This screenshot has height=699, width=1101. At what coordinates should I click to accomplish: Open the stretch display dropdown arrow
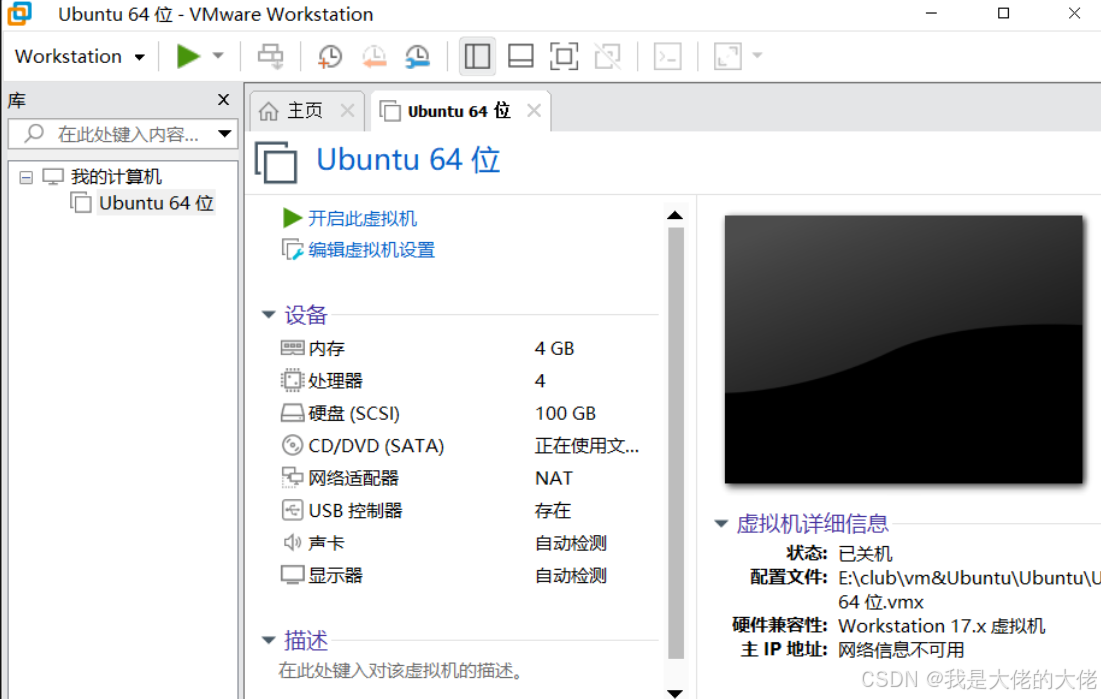[x=757, y=55]
